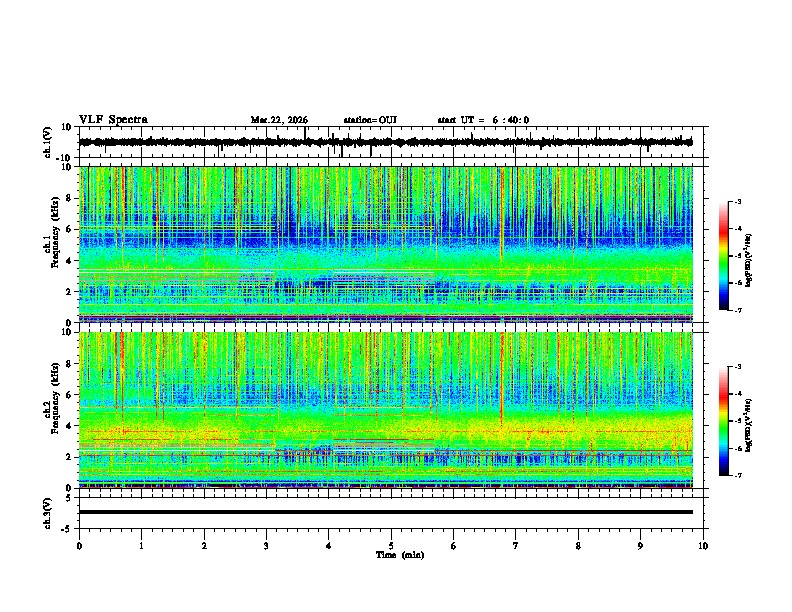Click the time axis tick label "5"
The width and height of the screenshot is (792, 612).
point(391,546)
